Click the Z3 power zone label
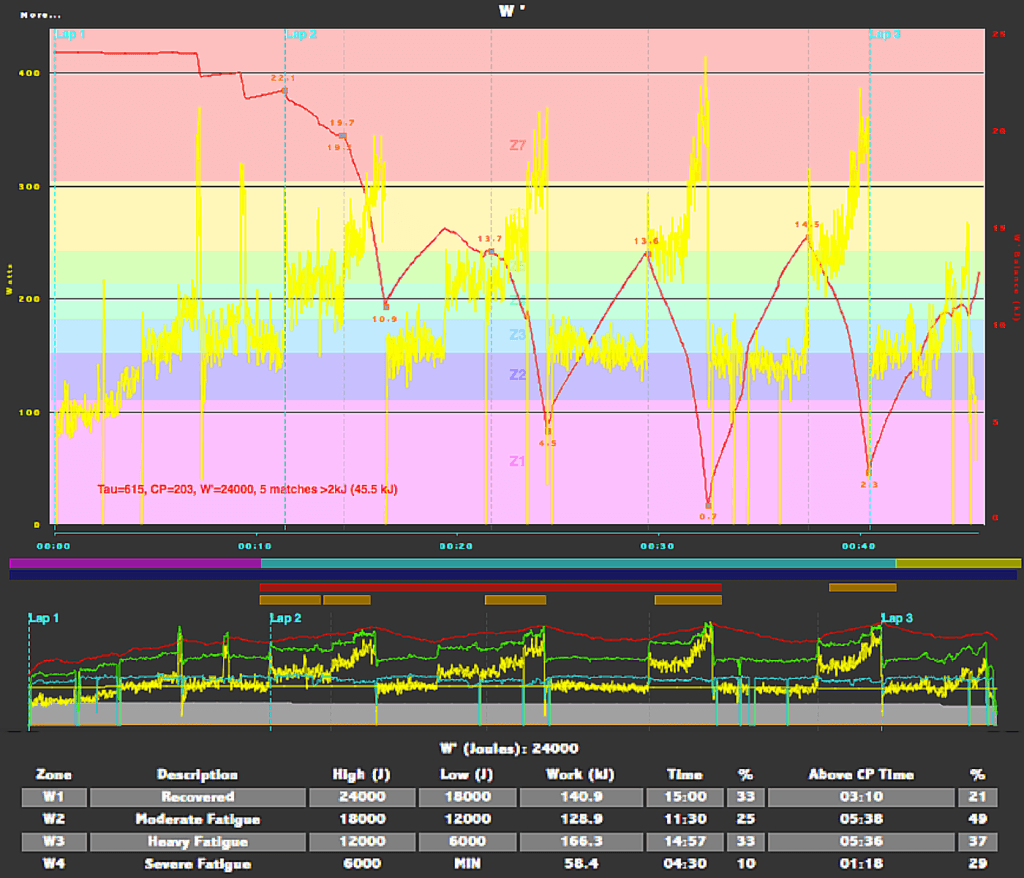 (517, 335)
